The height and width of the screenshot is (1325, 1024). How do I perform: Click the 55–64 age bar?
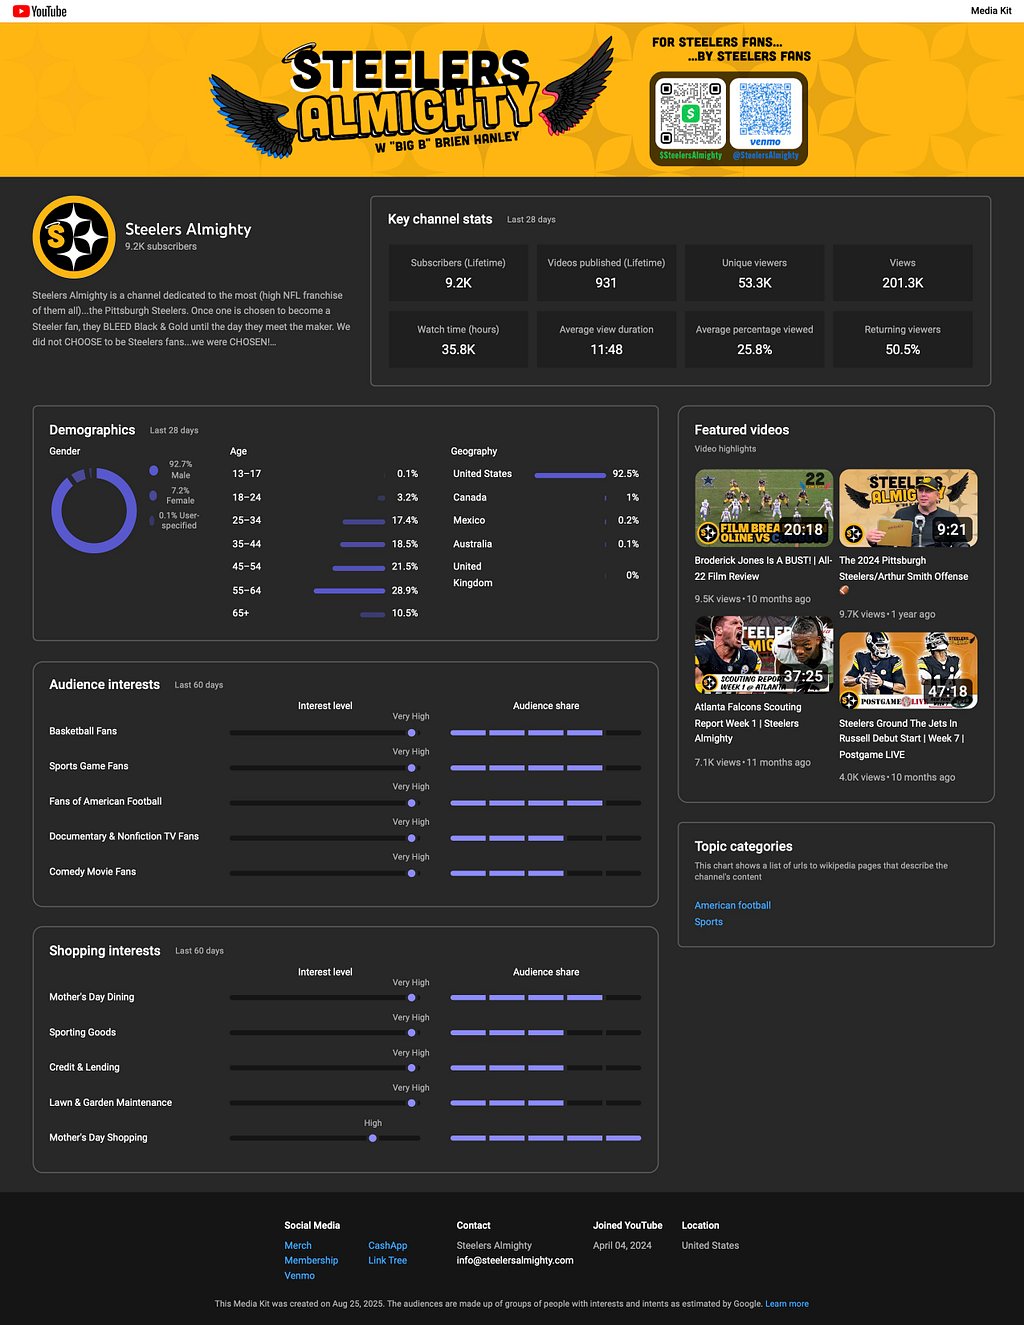349,591
